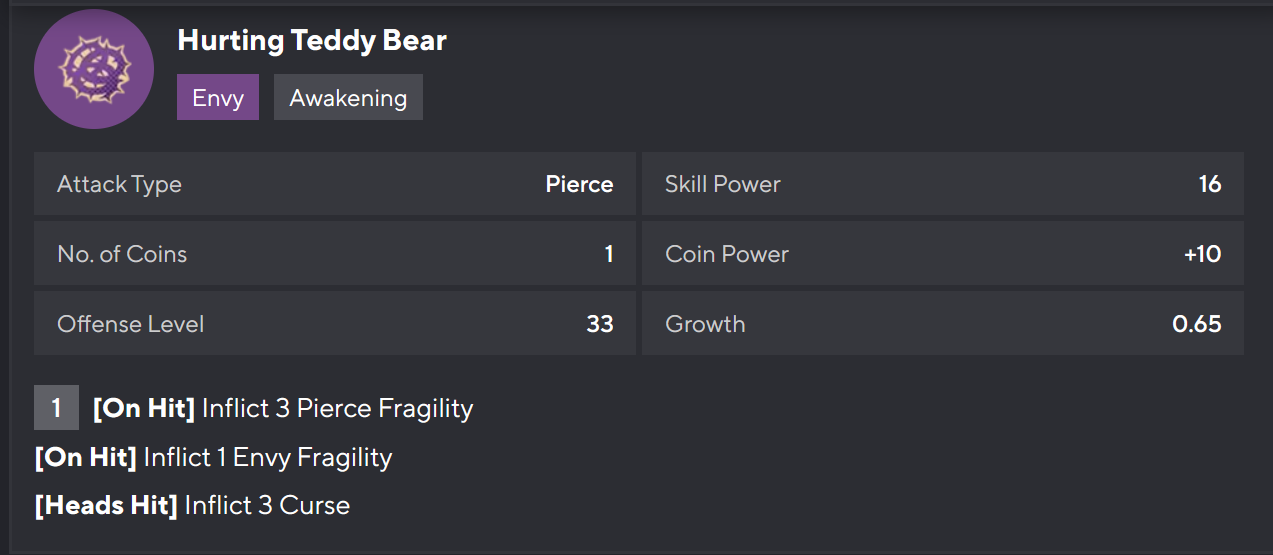Viewport: 1273px width, 555px height.
Task: Select the Envy affinity tag
Action: (x=218, y=98)
